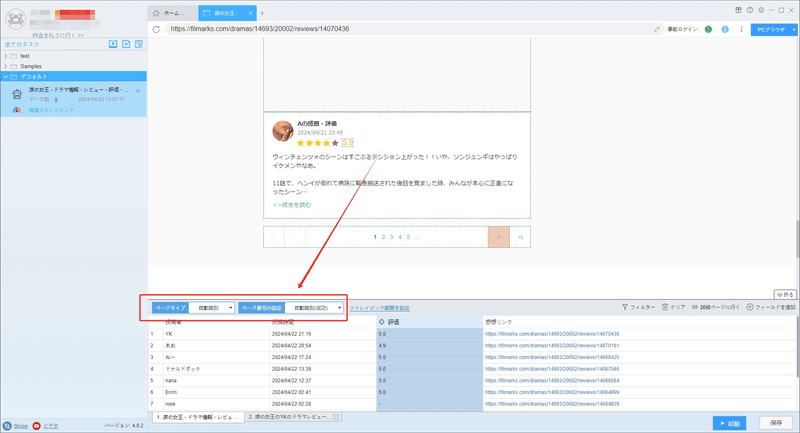Close the second bottom tab with its circle X
This screenshot has width=800, height=433.
click(x=336, y=417)
